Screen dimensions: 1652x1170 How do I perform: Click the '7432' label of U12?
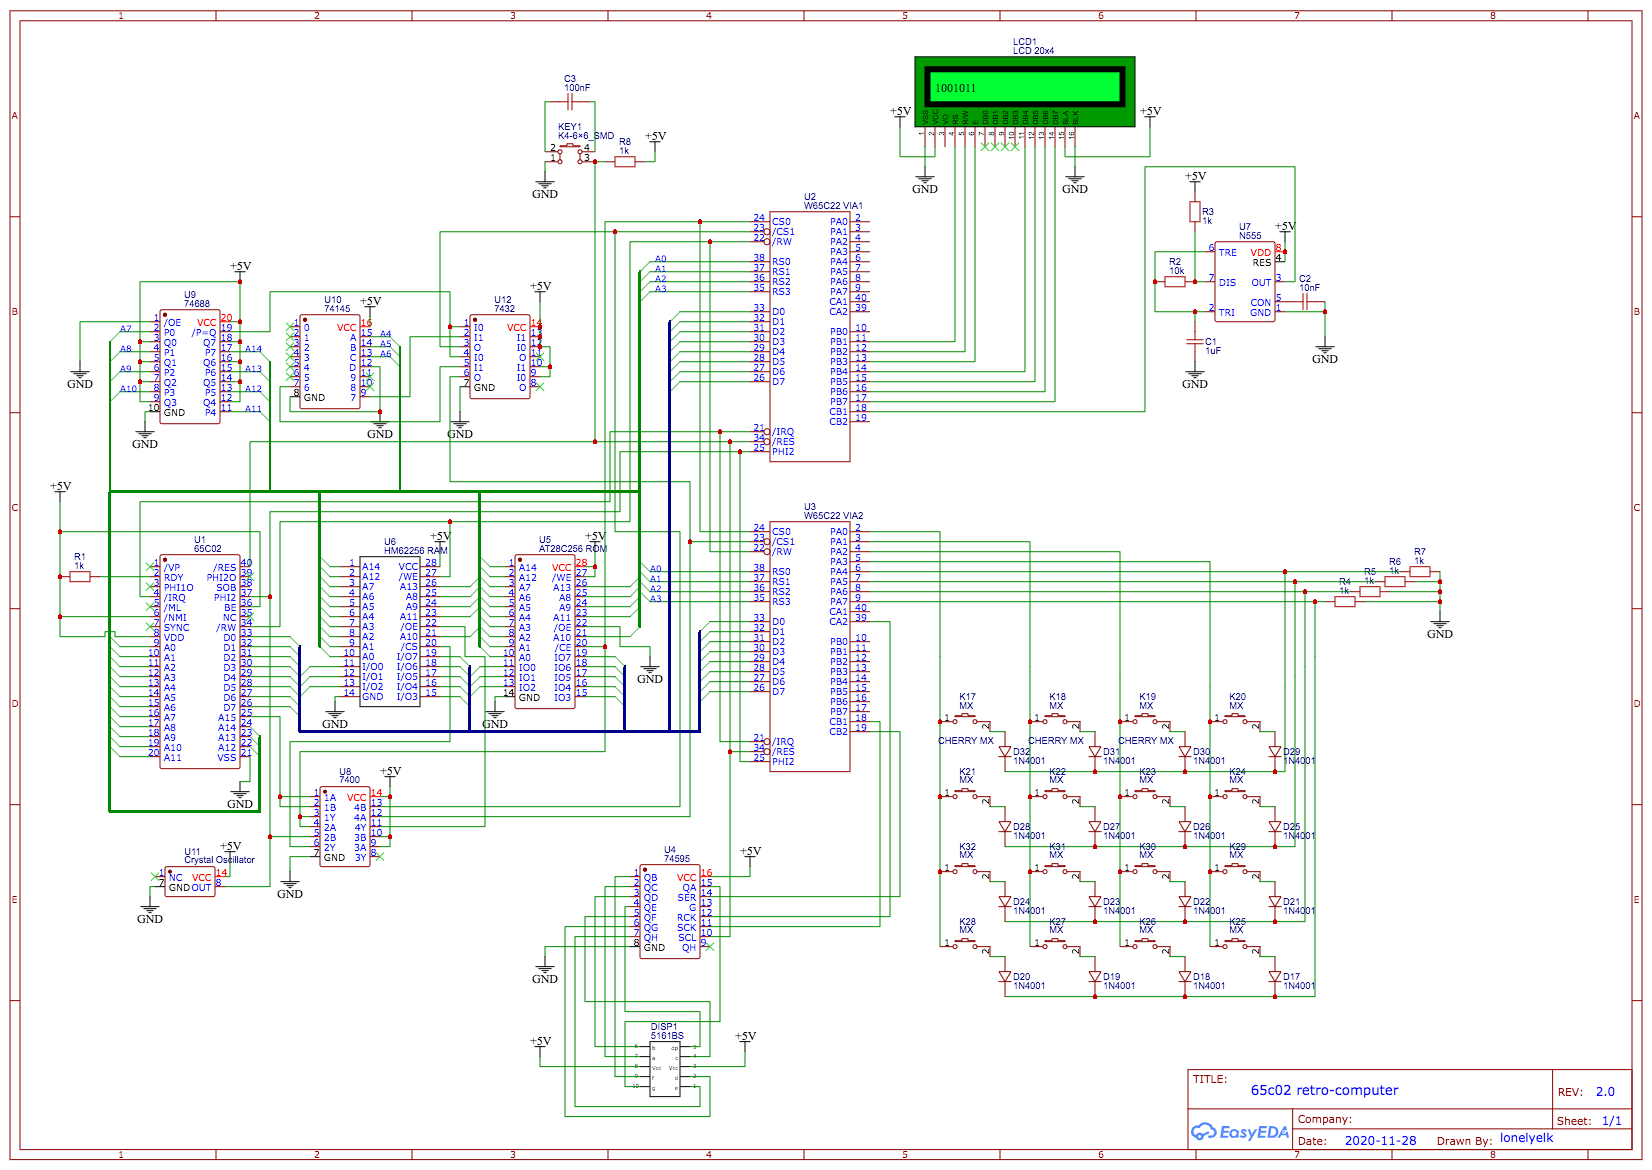pos(504,309)
